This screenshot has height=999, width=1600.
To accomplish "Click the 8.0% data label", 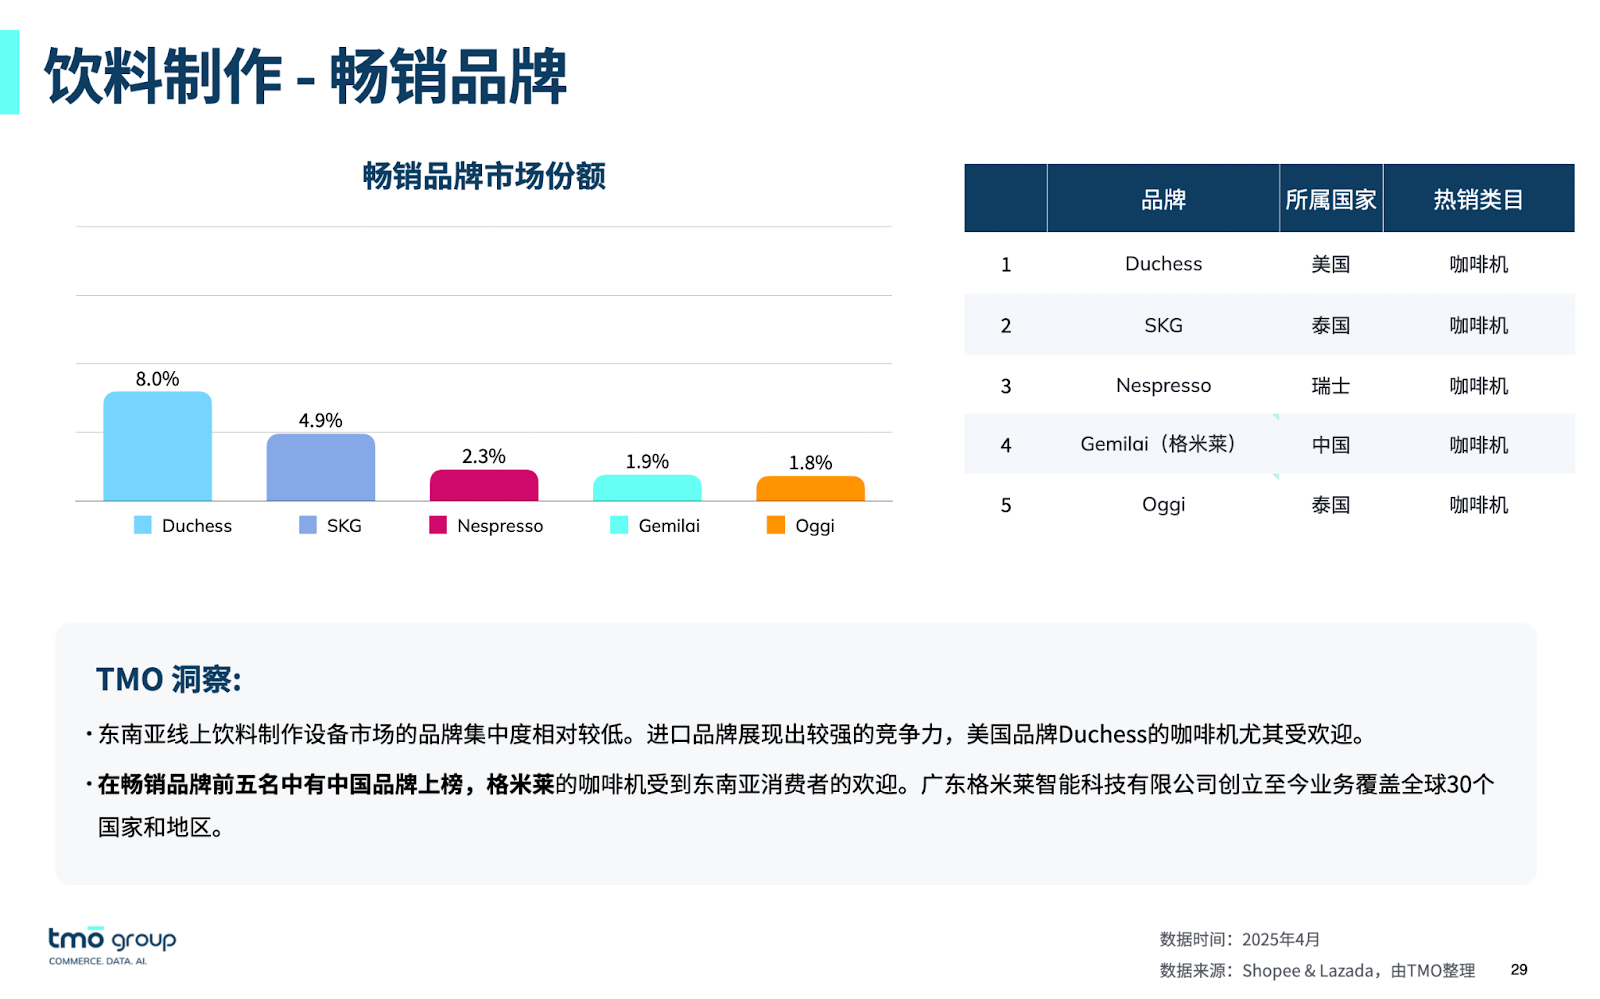I will pos(157,379).
